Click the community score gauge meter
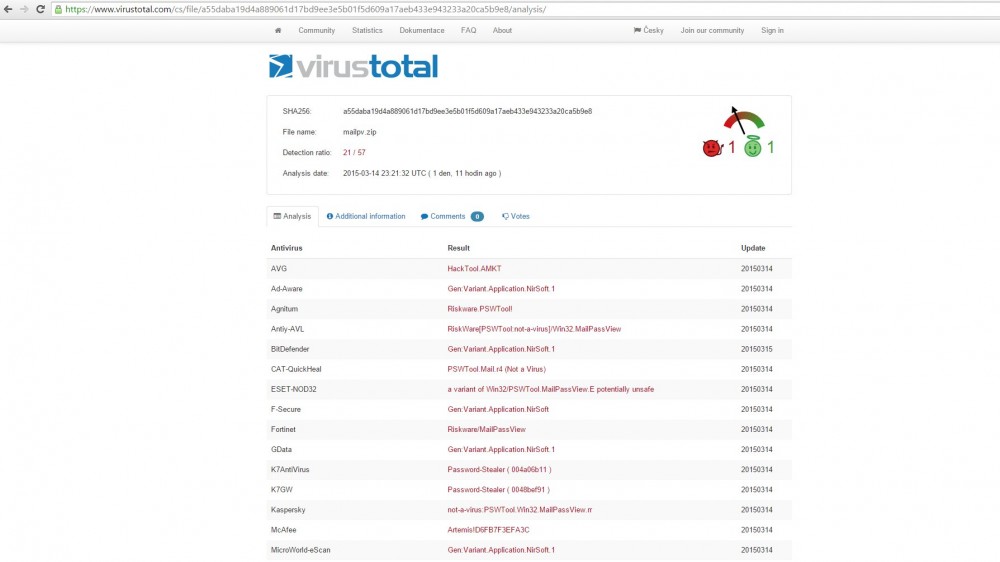 pyautogui.click(x=743, y=121)
